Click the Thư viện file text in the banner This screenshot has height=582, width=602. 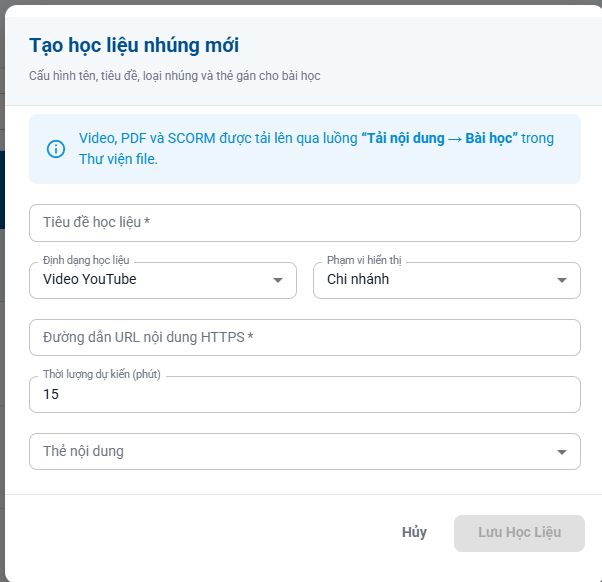(x=118, y=159)
